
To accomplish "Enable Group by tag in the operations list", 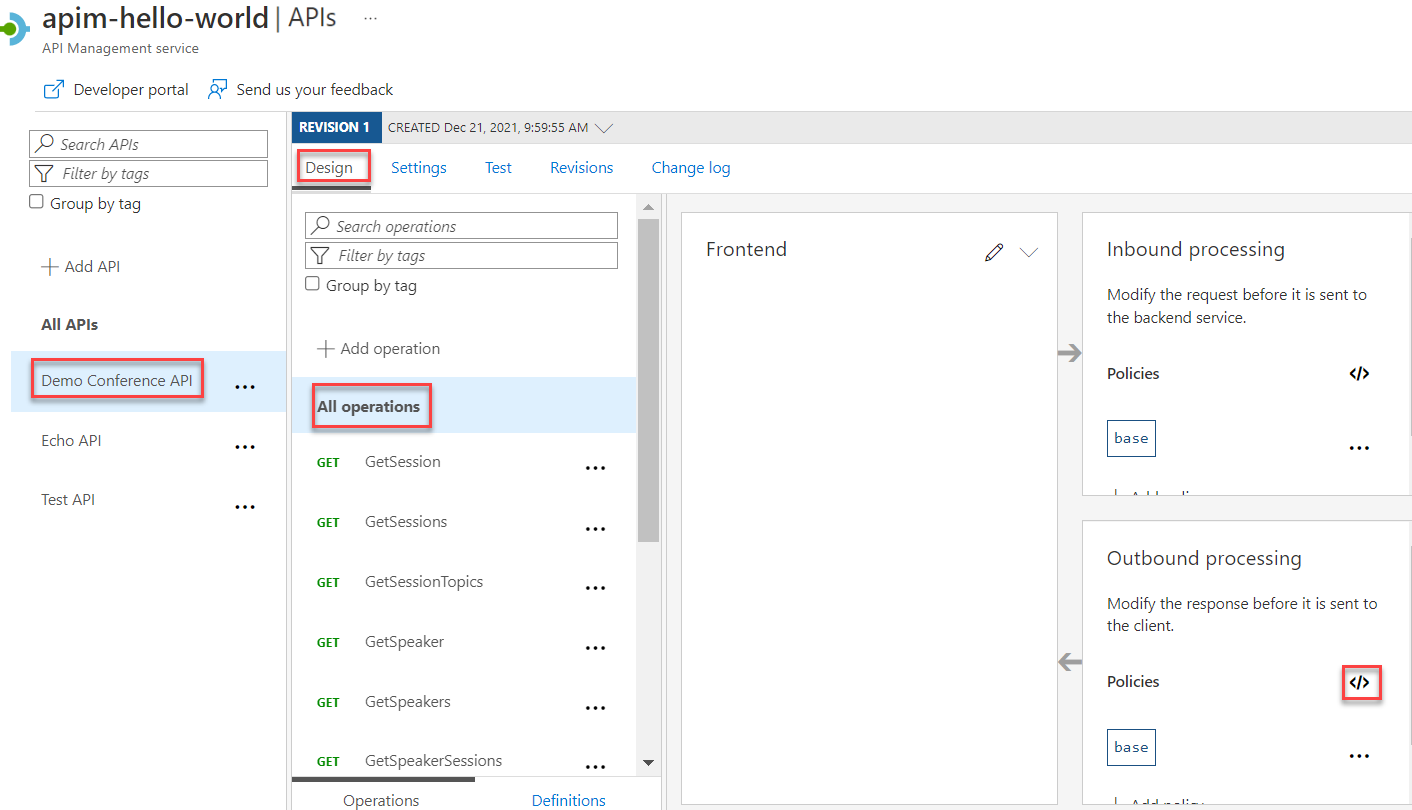I will 313,284.
